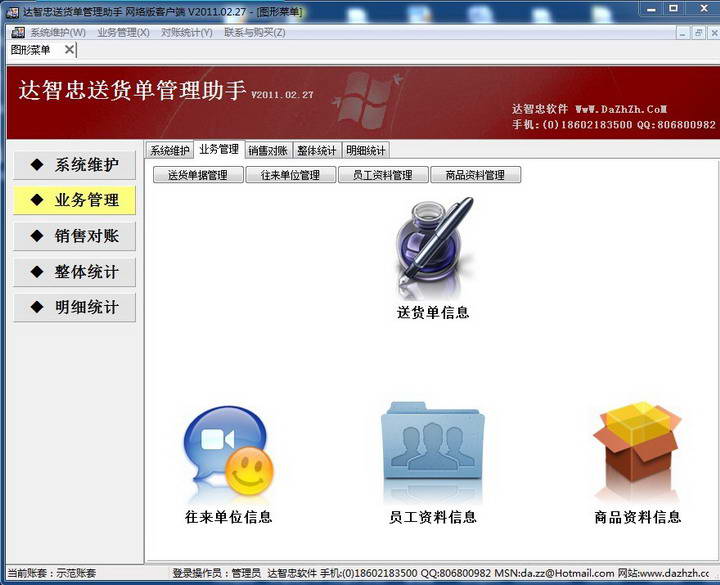Screen dimensions: 720x585
Task: Open the 业务管理(X) menu
Action: coord(123,33)
